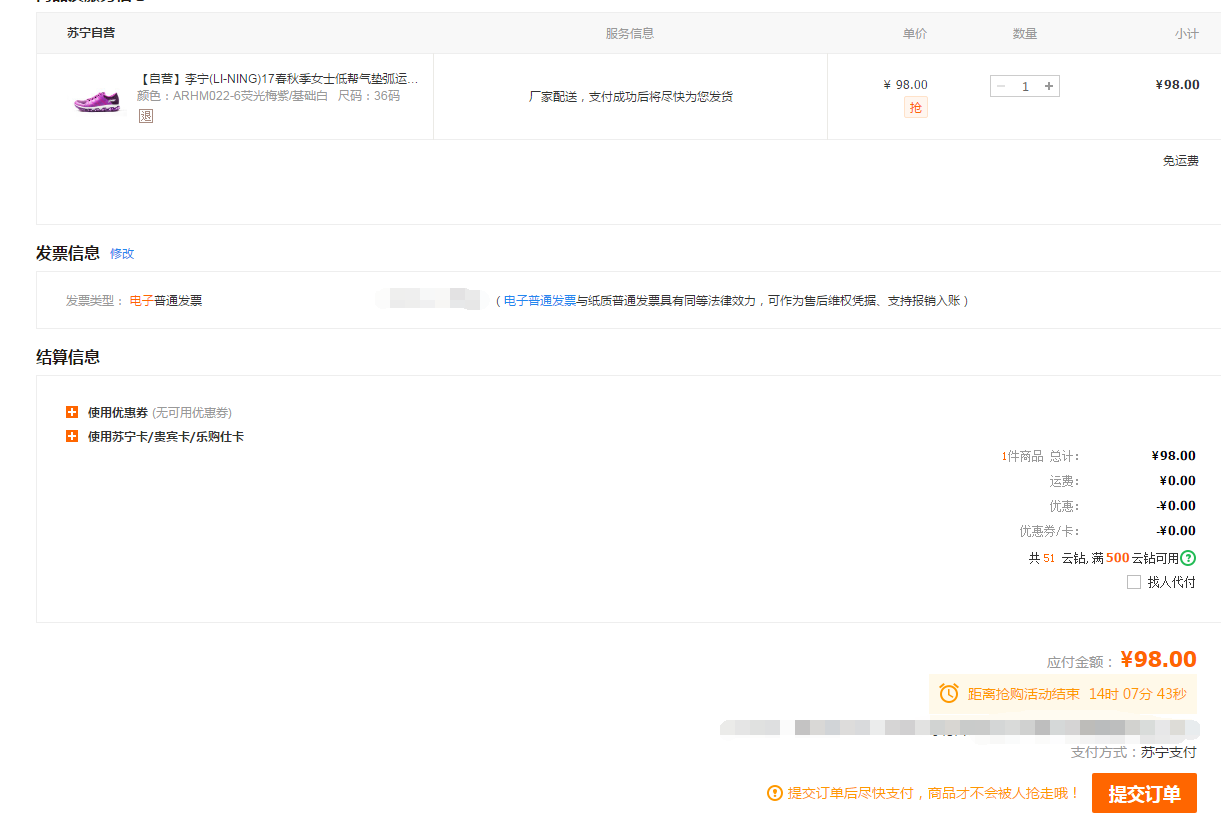Decrease quantity with the minus button

click(x=1001, y=86)
